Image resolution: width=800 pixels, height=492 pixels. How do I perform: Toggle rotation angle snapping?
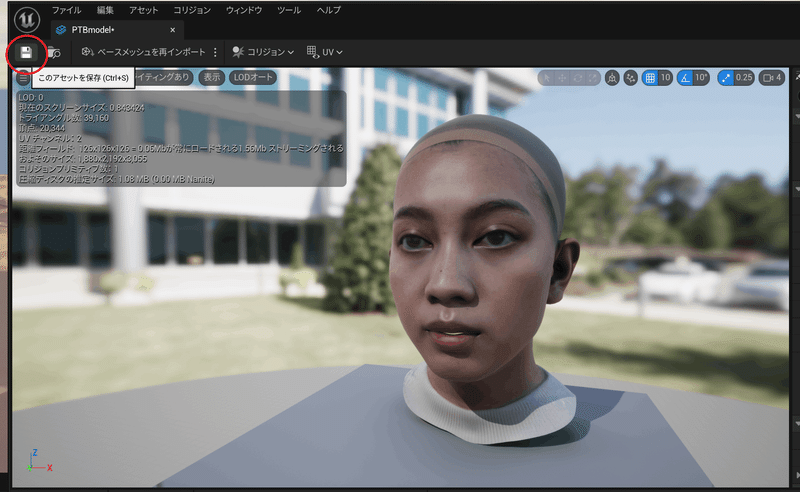click(685, 78)
